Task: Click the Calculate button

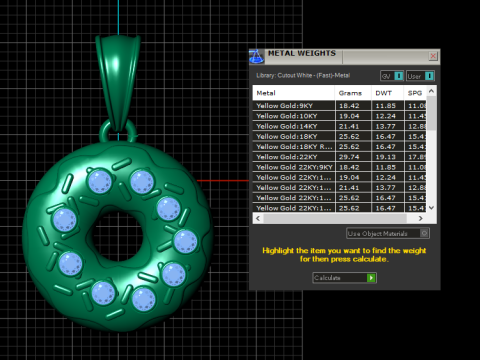Action: [344, 278]
